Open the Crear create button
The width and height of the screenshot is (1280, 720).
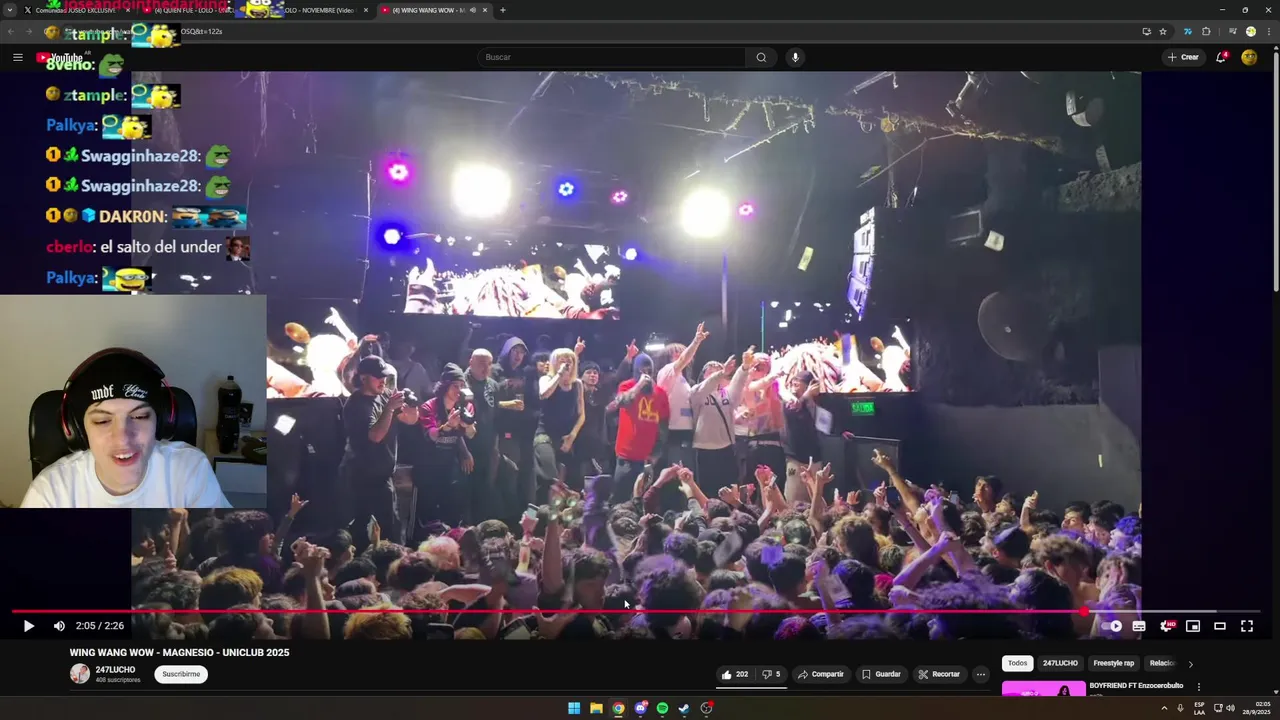click(1183, 57)
